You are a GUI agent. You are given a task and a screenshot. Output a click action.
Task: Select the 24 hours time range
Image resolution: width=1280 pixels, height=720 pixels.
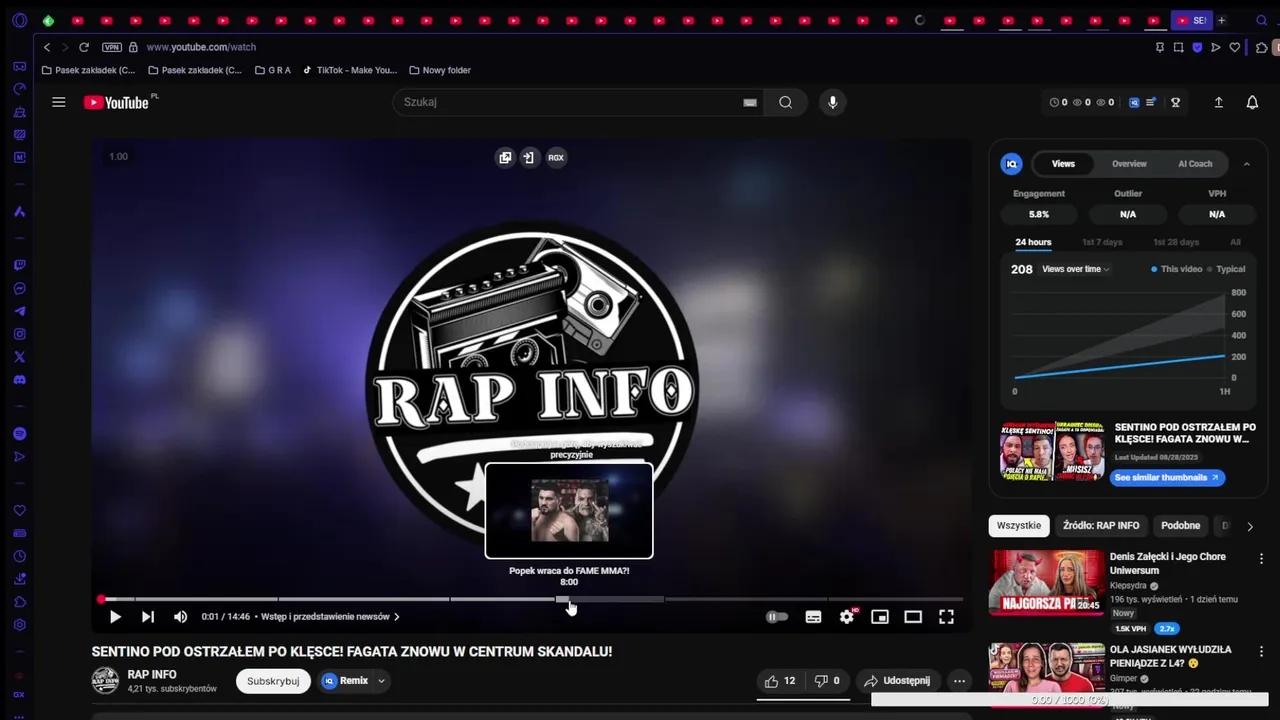point(1033,242)
